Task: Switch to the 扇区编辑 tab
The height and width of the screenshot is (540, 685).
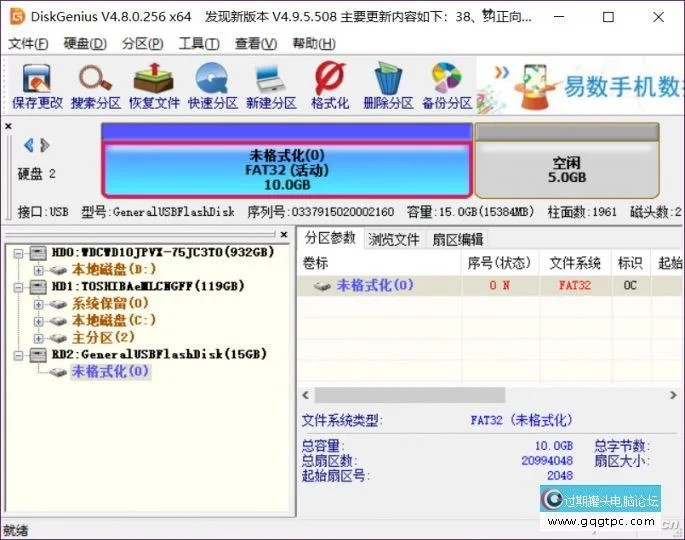Action: (457, 239)
